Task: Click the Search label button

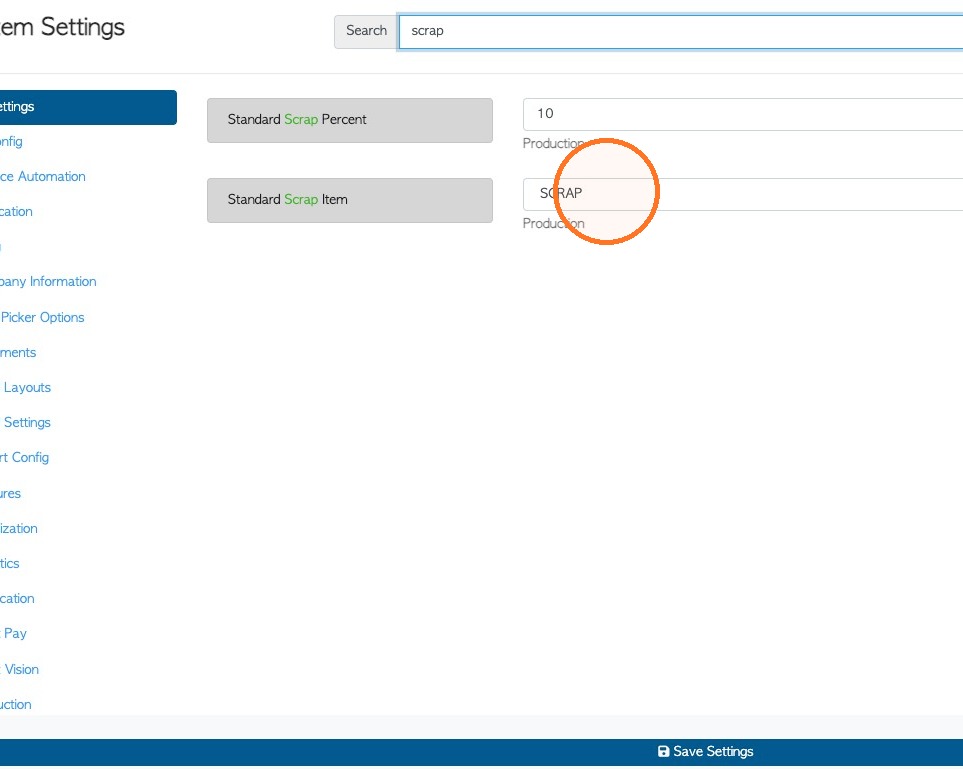Action: point(366,31)
